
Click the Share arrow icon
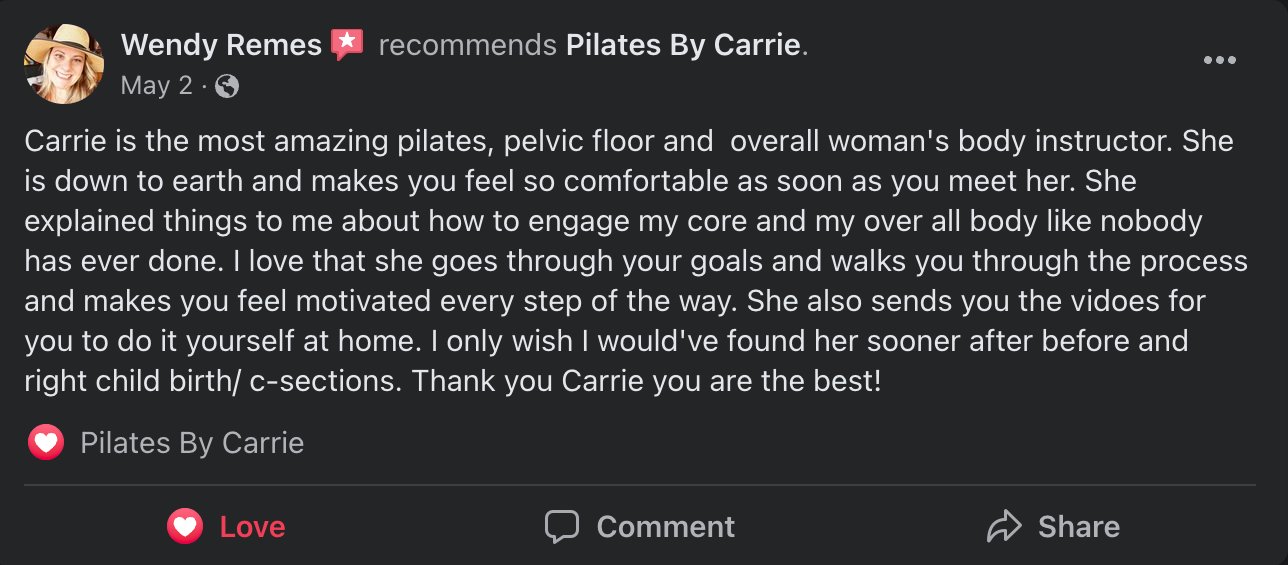coord(1003,526)
